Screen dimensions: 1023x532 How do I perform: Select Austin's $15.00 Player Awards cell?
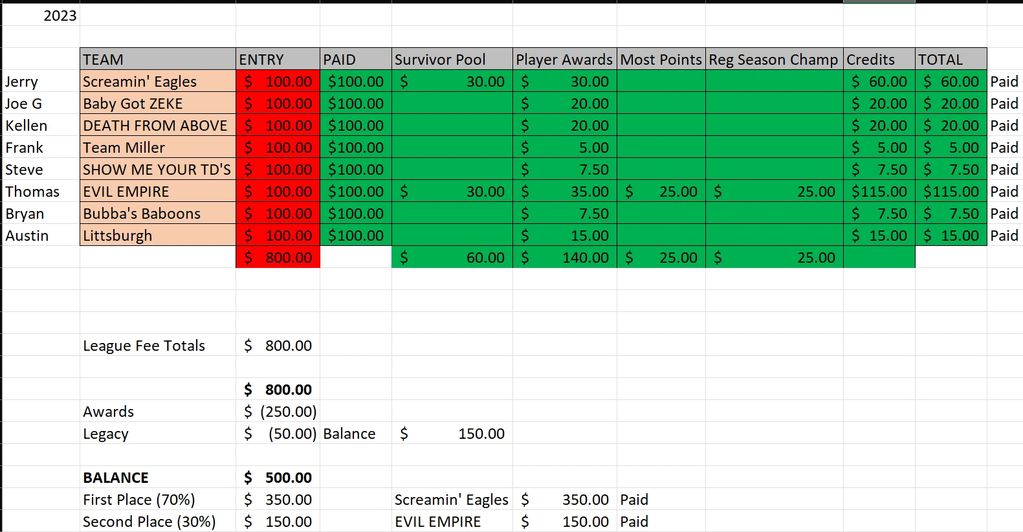[x=564, y=236]
